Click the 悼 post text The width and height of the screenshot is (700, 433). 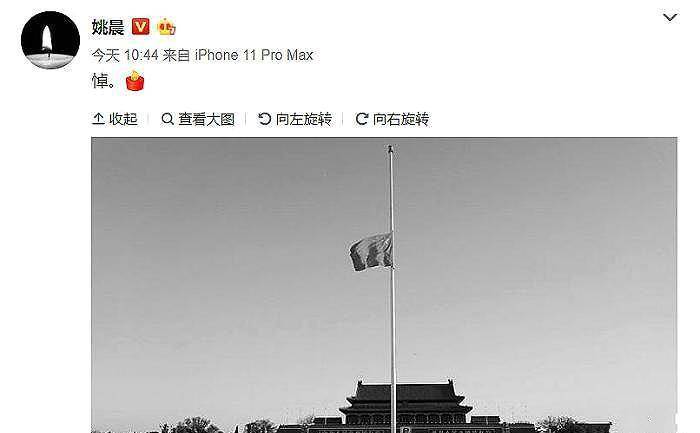click(x=100, y=81)
